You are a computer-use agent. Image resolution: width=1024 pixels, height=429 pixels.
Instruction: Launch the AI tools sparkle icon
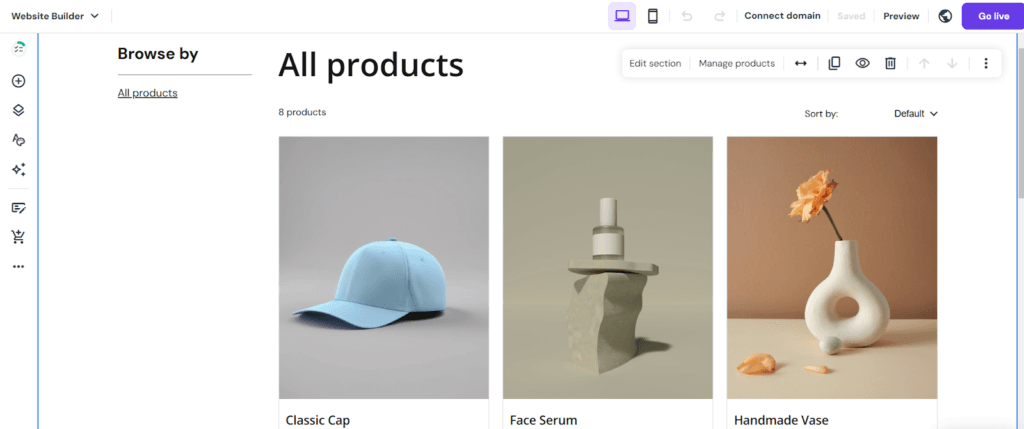(x=18, y=170)
